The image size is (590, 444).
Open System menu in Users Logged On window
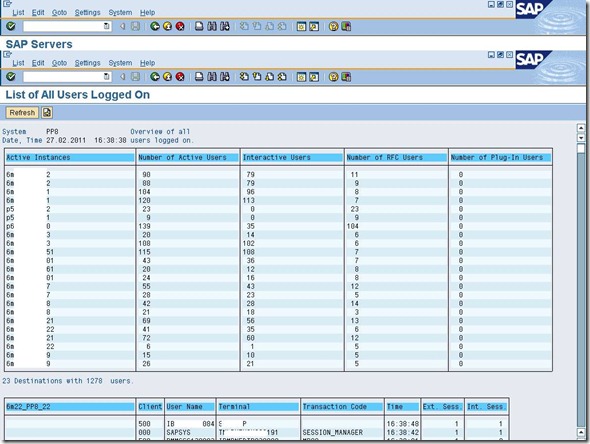(x=120, y=63)
